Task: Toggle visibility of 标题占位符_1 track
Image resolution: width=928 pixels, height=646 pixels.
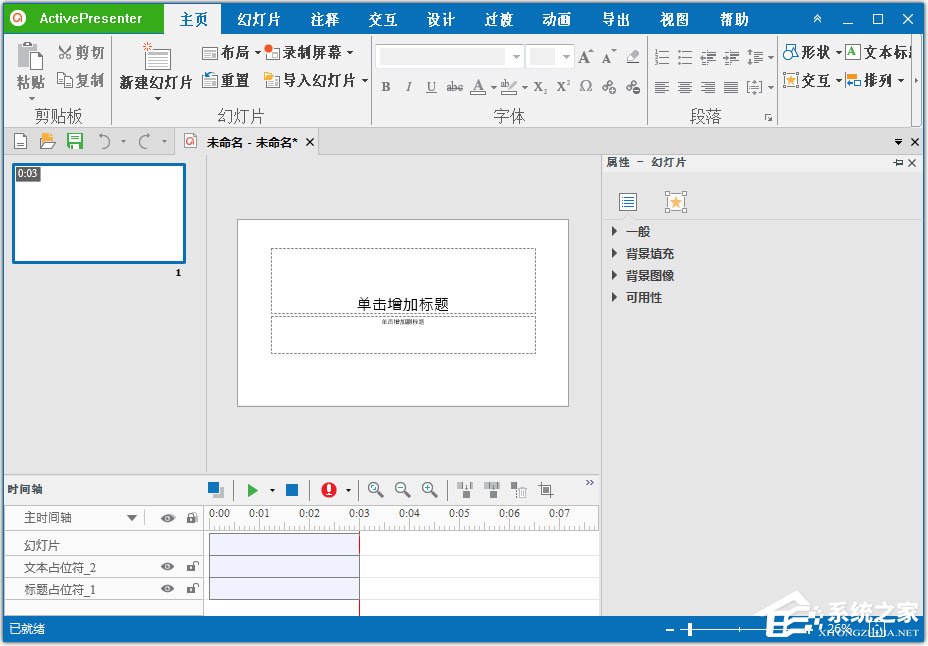Action: 167,589
